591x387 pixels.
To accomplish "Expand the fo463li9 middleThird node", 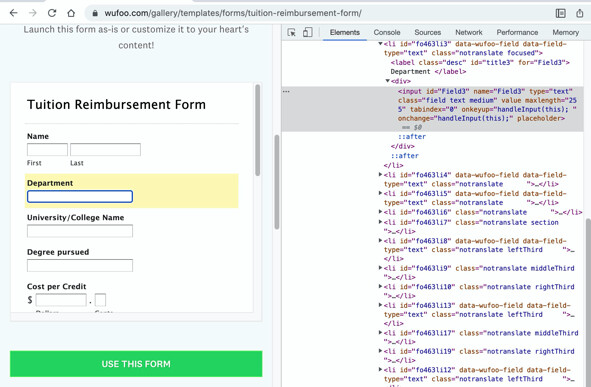I will pos(380,268).
